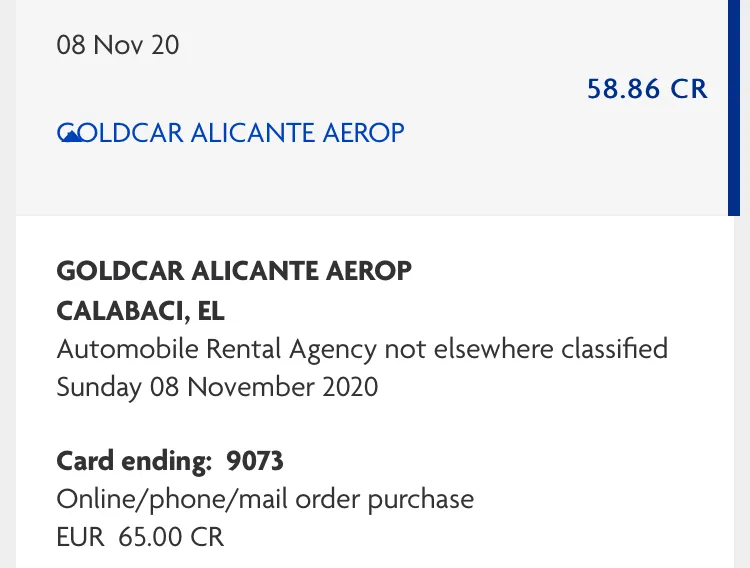The width and height of the screenshot is (750, 568).
Task: Select the CALABACI, EL location text
Action: [141, 311]
